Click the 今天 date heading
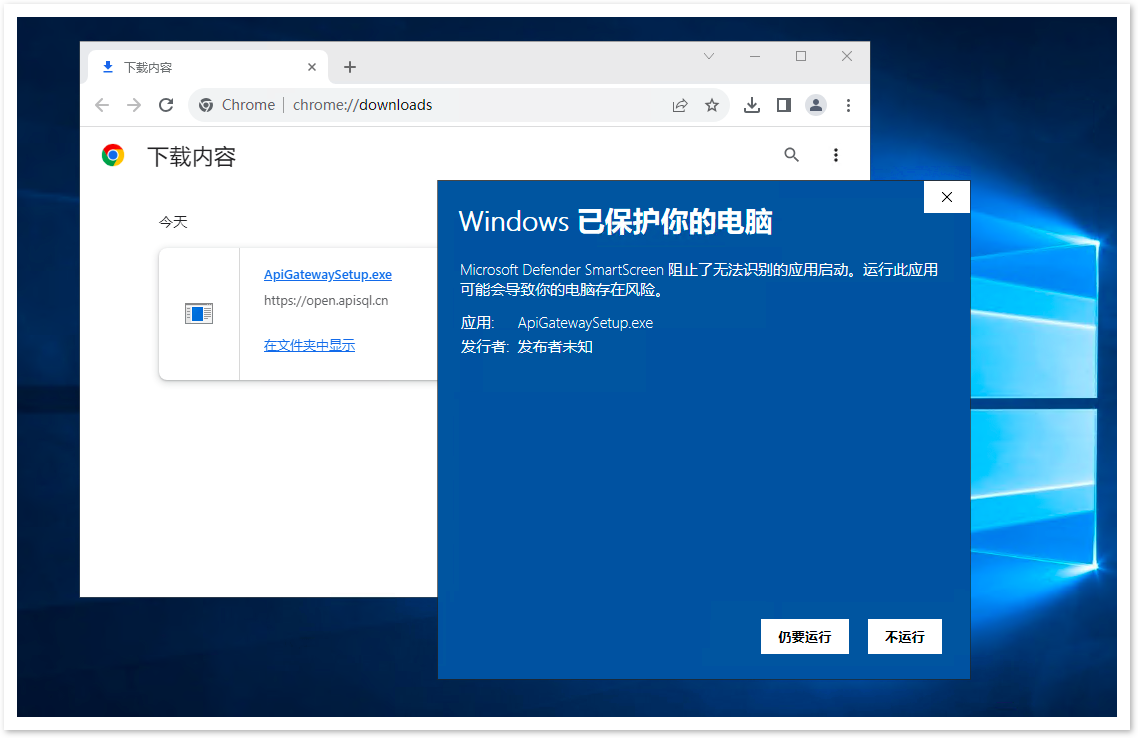Image resolution: width=1138 pixels, height=738 pixels. coord(173,222)
